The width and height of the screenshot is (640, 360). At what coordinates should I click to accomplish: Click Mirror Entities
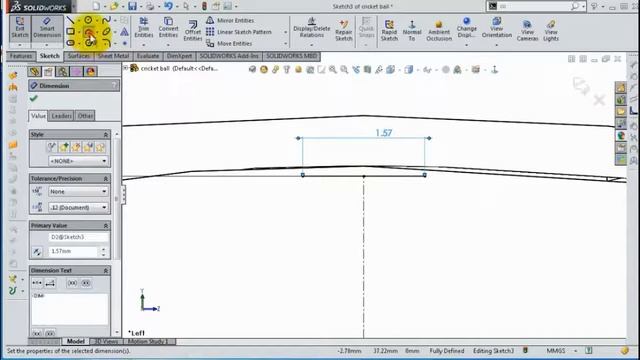(230, 20)
